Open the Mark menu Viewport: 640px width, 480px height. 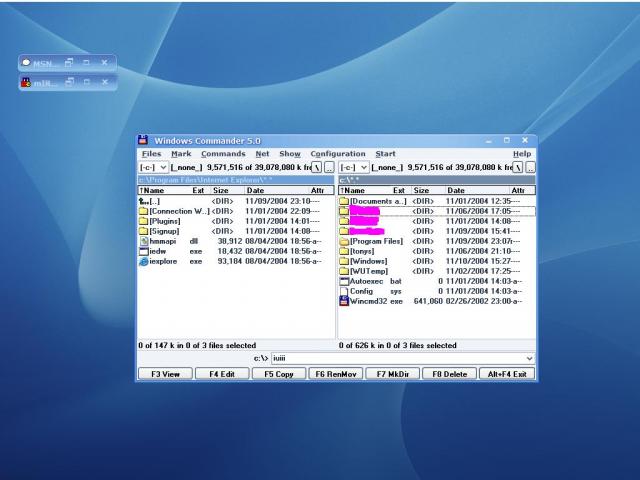pos(181,154)
